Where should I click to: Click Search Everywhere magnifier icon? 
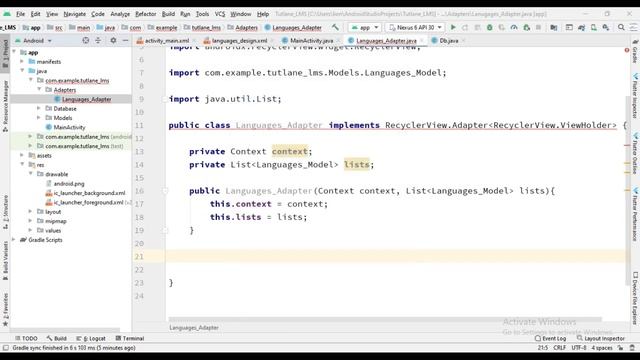621,27
